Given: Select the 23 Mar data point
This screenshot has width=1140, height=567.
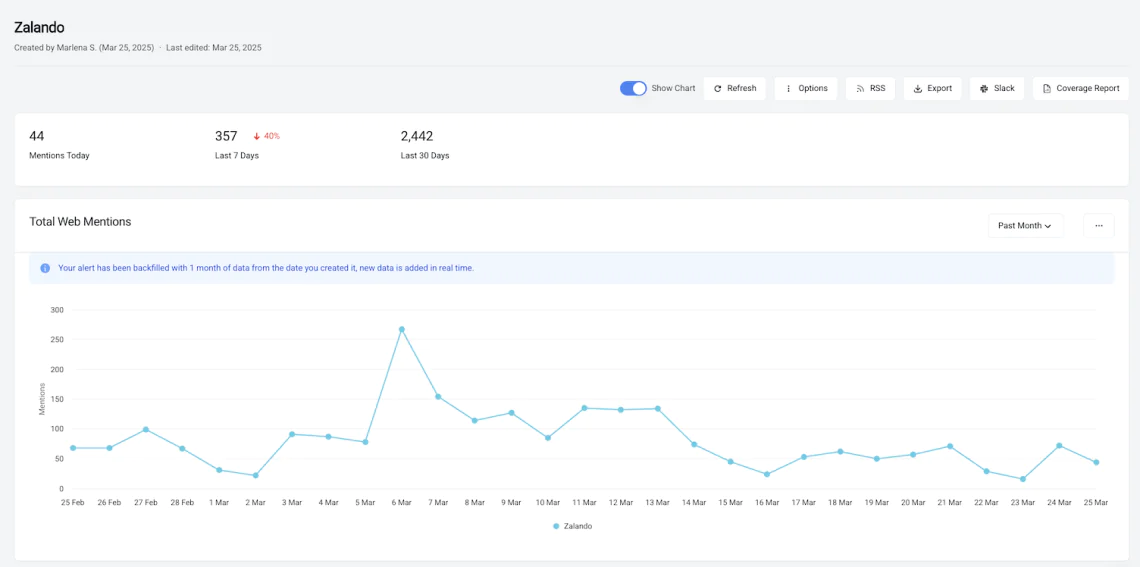Looking at the screenshot, I should tap(1022, 479).
